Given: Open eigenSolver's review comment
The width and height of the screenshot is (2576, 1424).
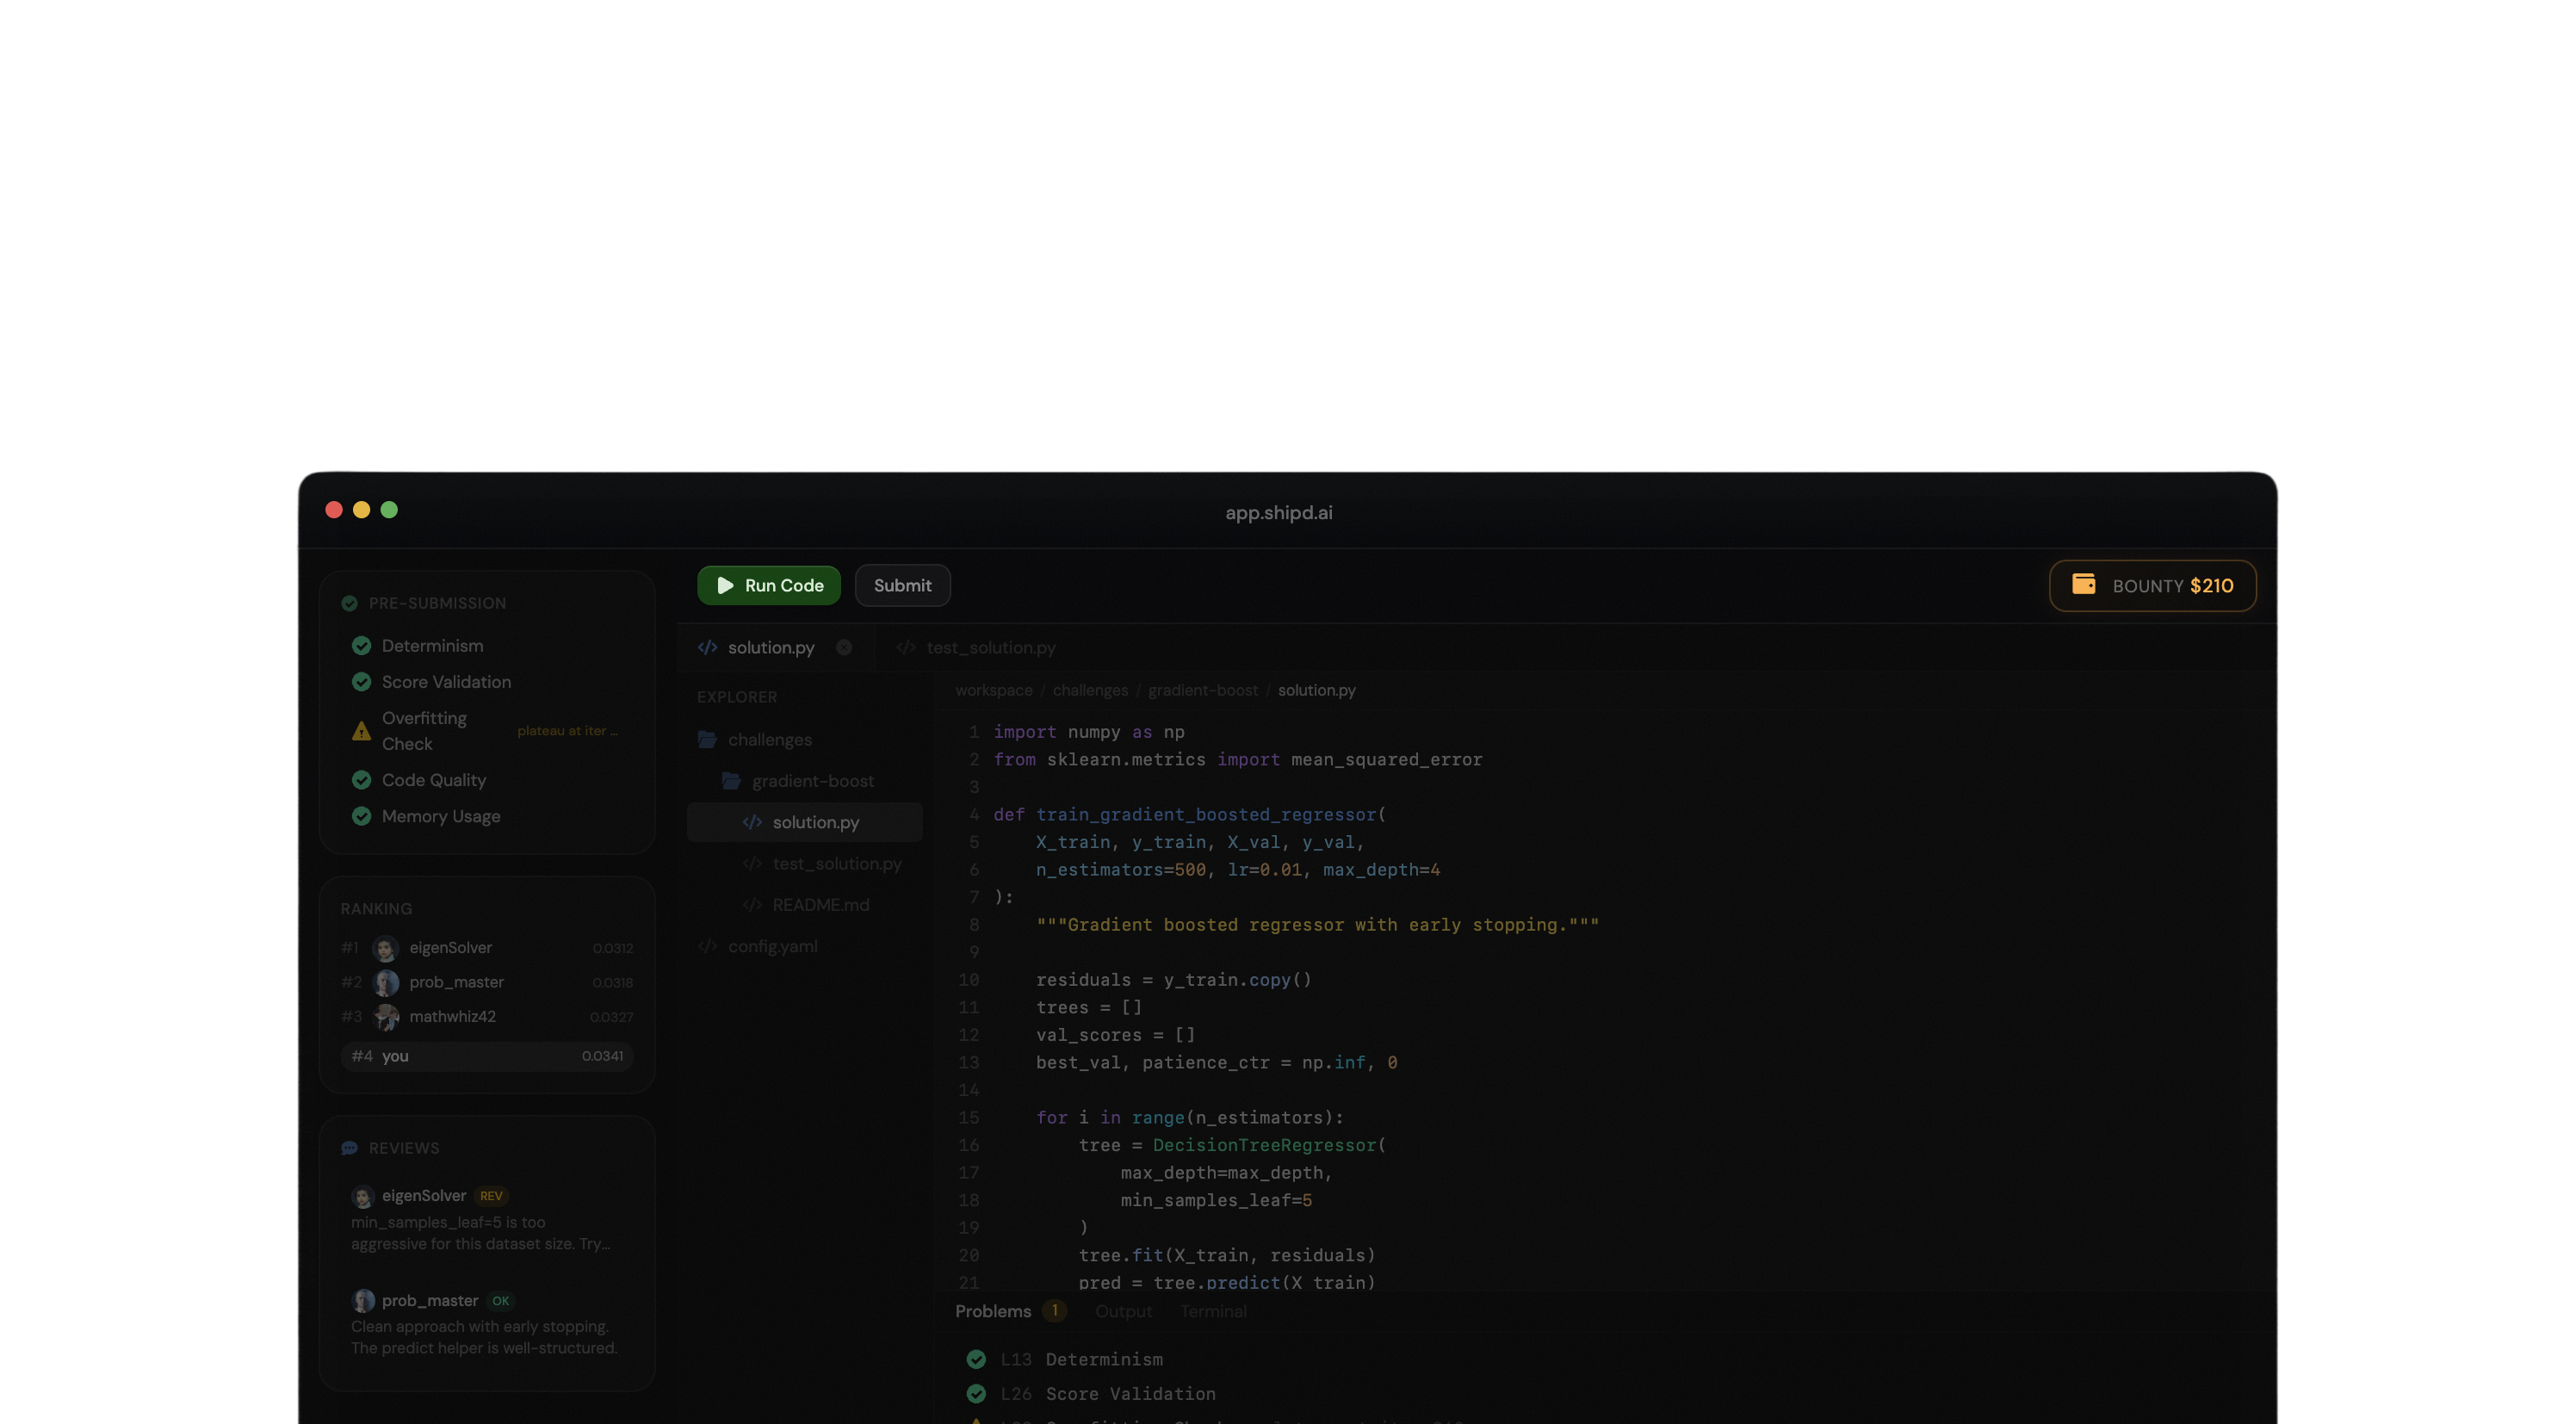Looking at the screenshot, I should 487,1219.
